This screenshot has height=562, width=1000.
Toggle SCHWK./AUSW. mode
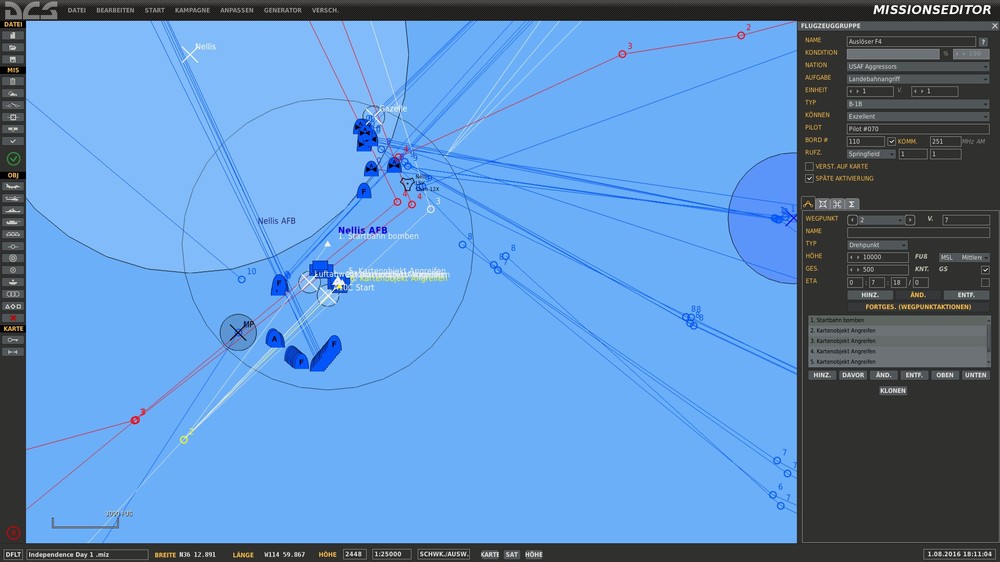[x=443, y=554]
